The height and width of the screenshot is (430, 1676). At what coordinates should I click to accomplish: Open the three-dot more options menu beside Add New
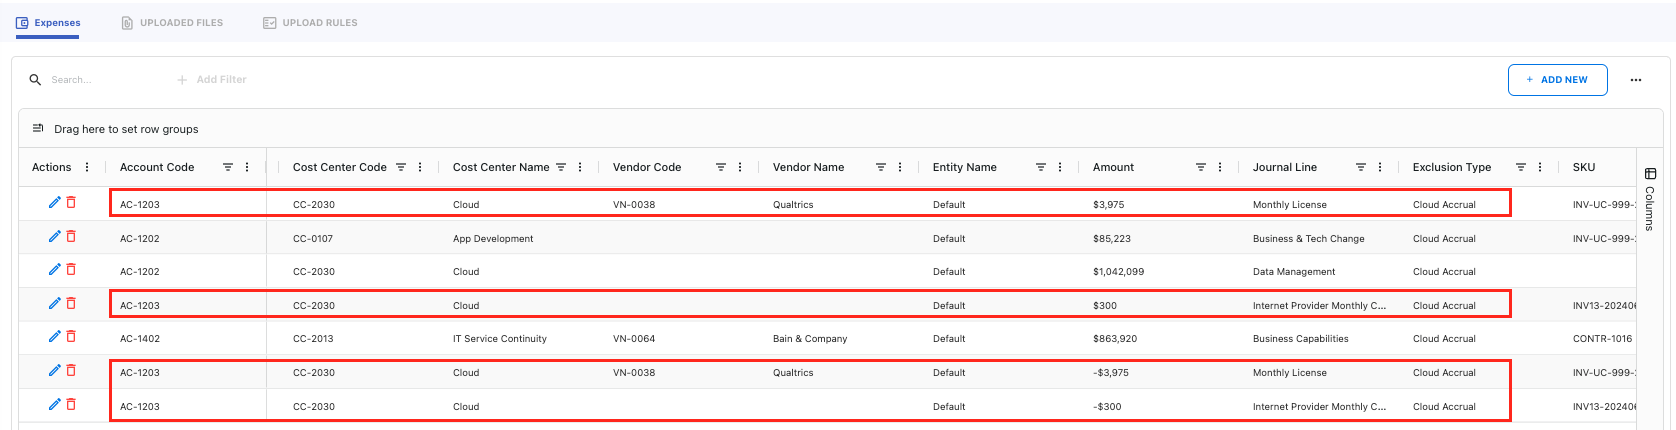coord(1635,80)
